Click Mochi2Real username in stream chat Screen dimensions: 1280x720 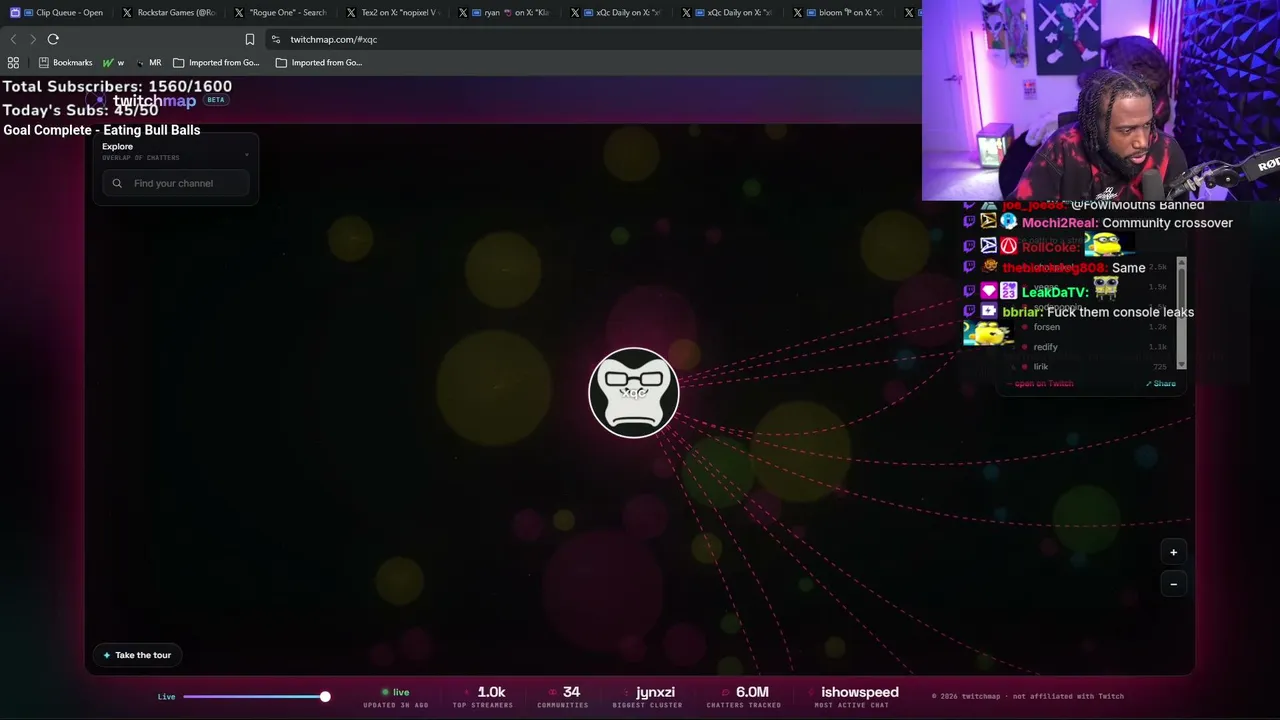click(1060, 223)
